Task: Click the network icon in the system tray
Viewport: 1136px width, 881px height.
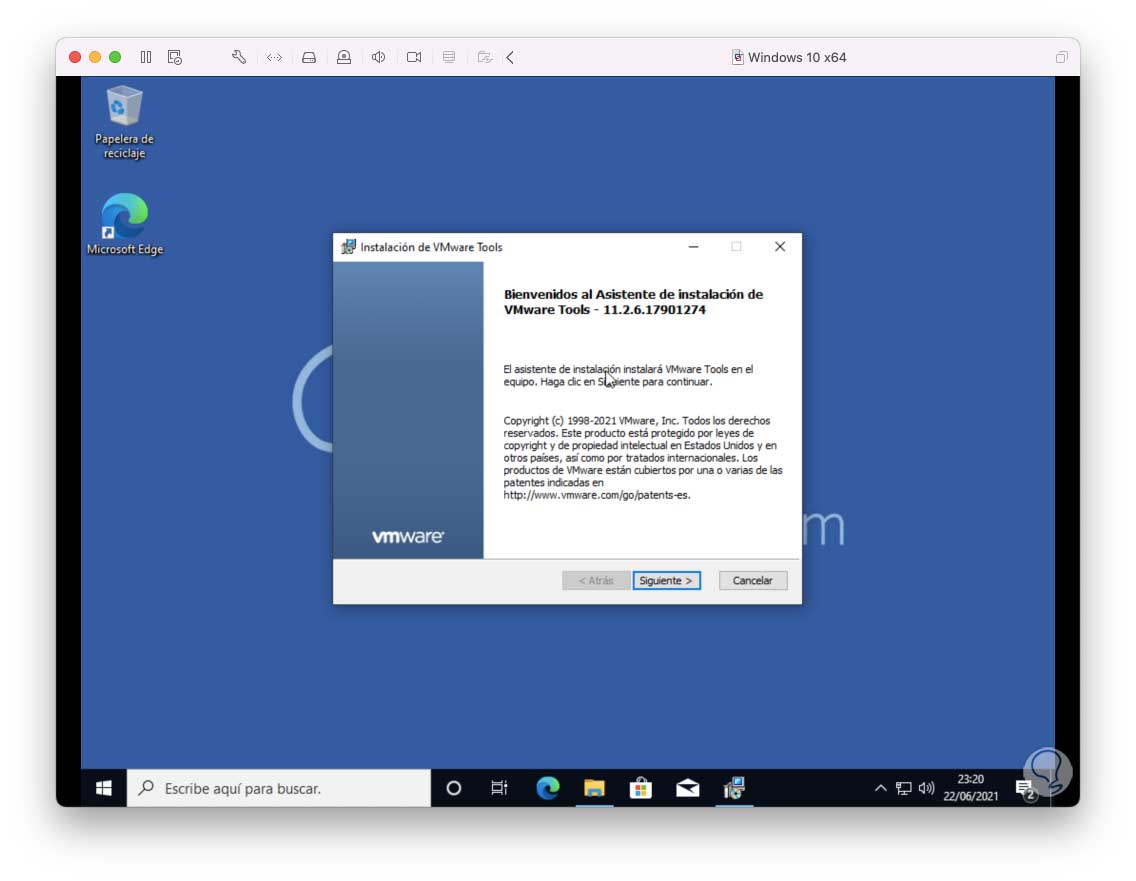Action: point(903,788)
